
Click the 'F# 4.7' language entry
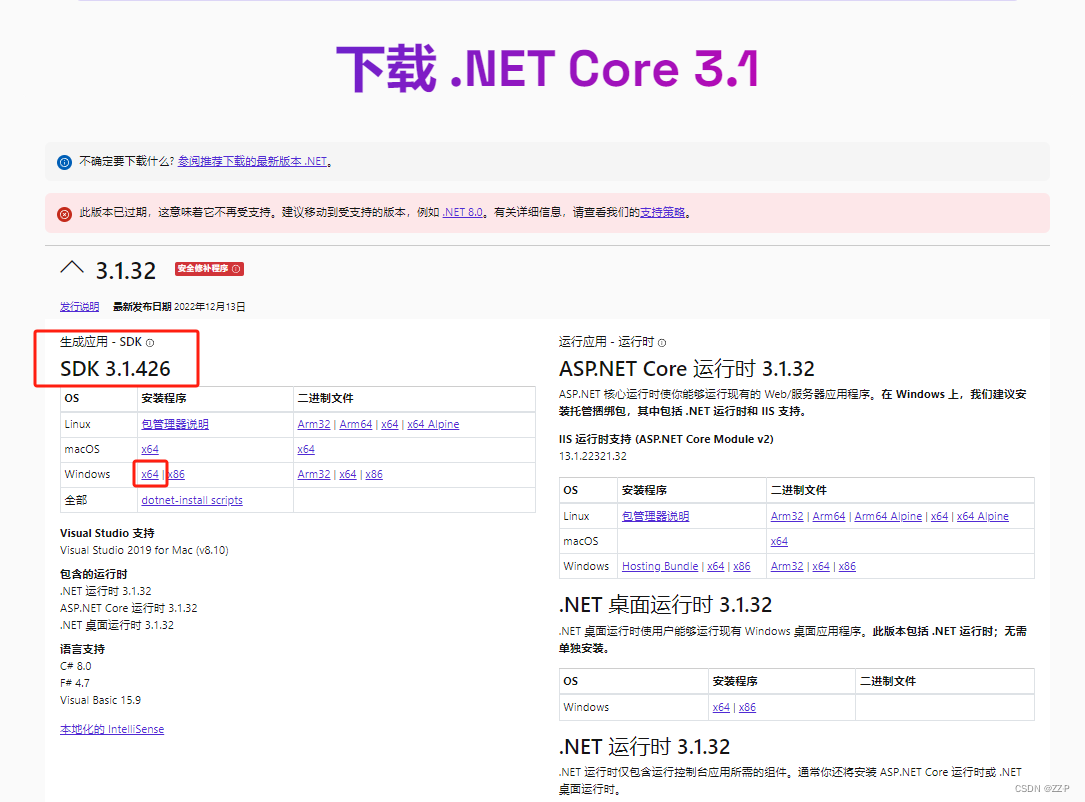coord(75,683)
